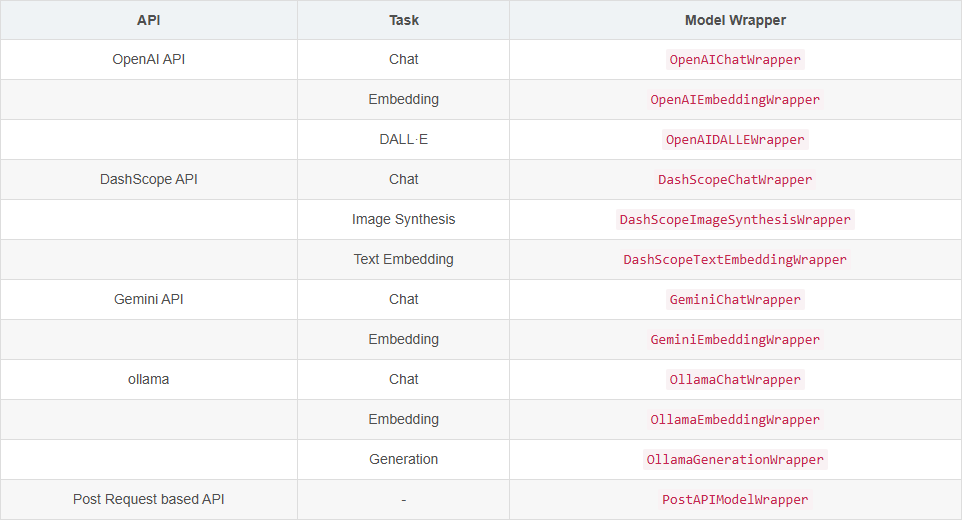Select the GeminiEmbeddingWrapper code label

click(x=735, y=340)
